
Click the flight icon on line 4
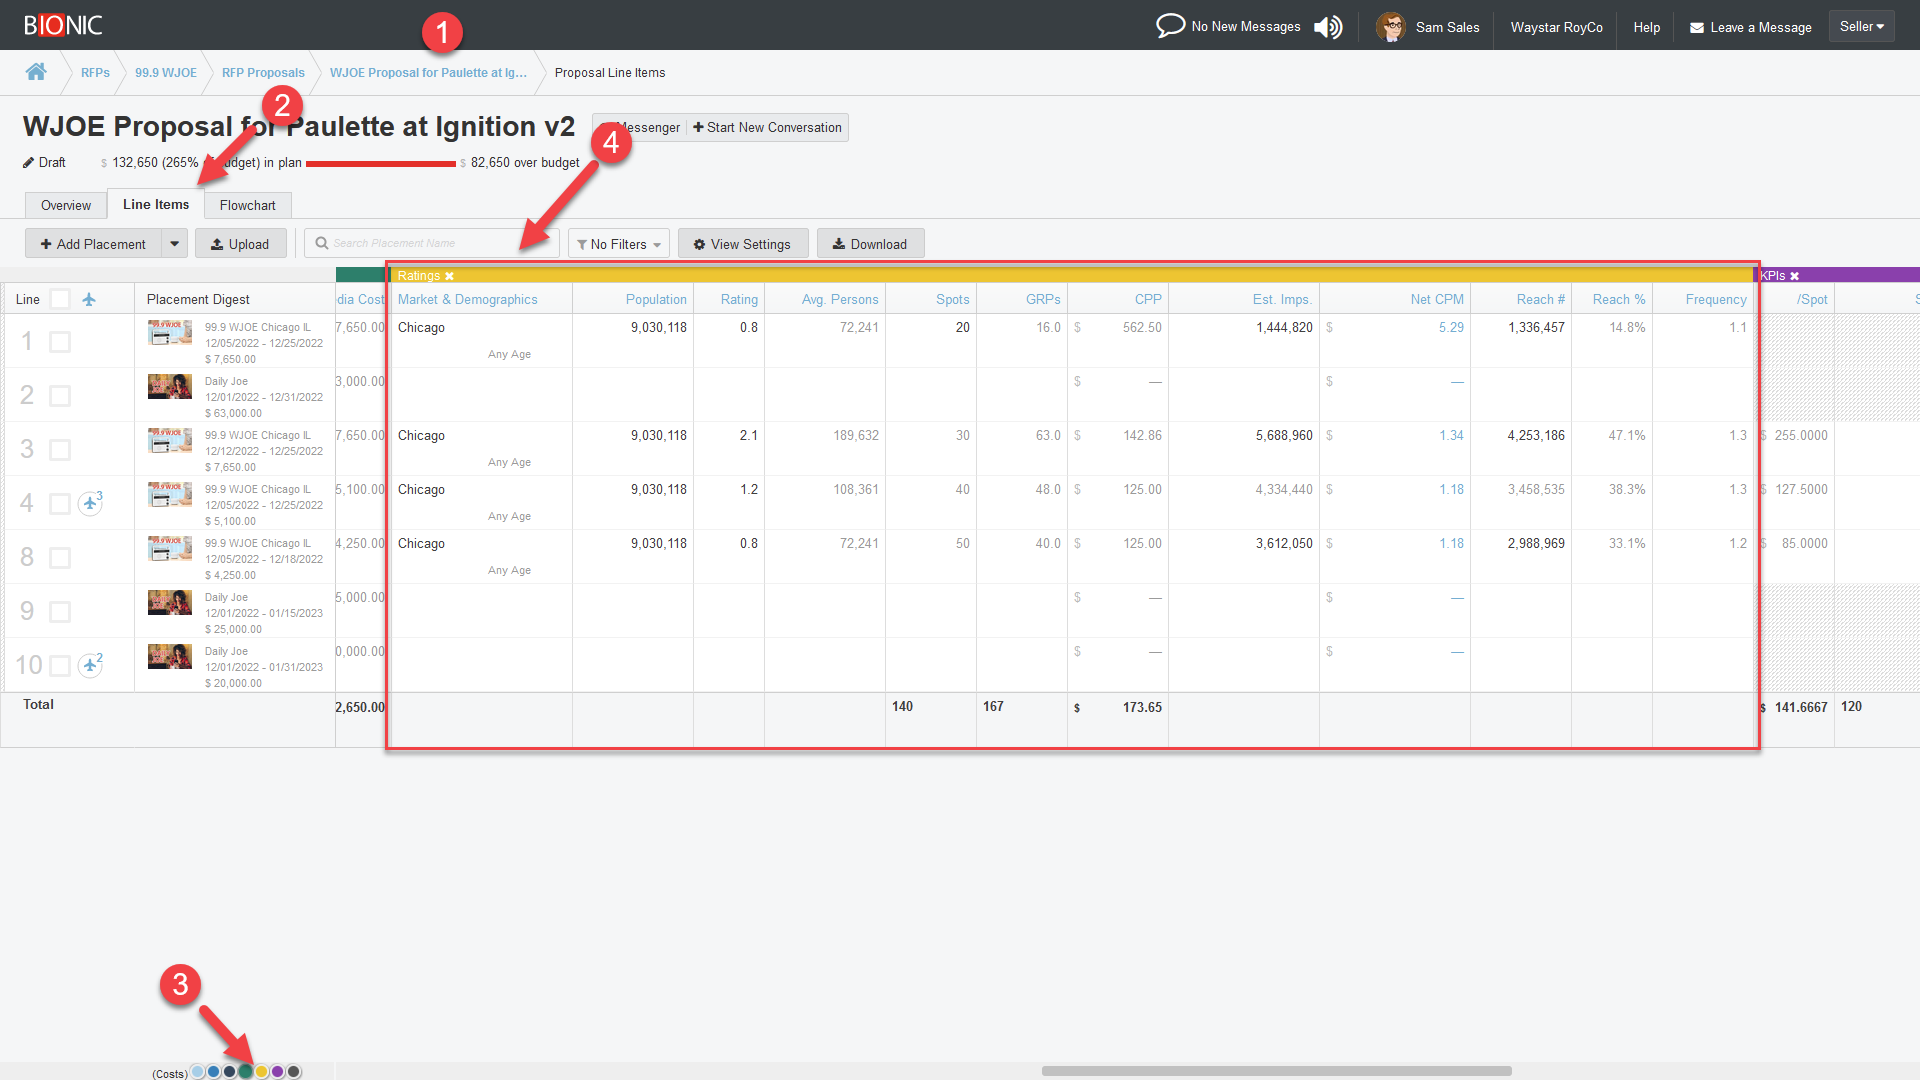90,503
